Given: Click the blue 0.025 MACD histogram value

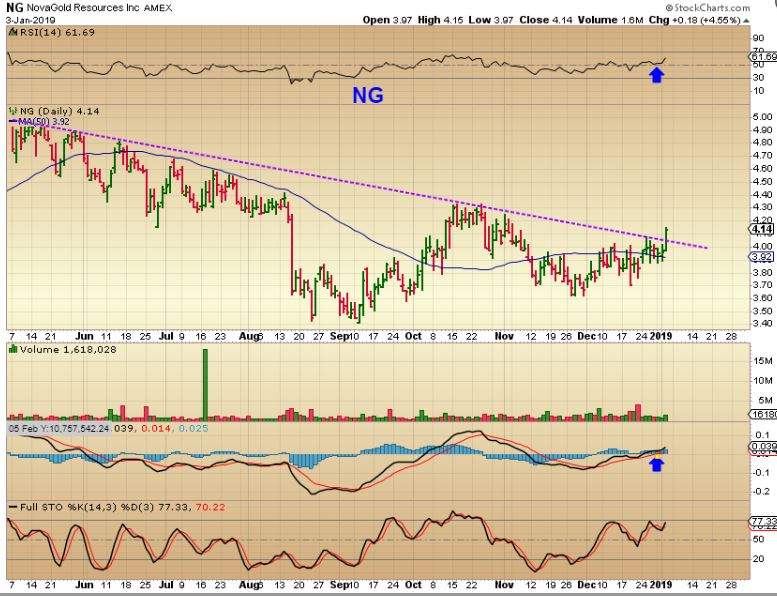Looking at the screenshot, I should (193, 428).
